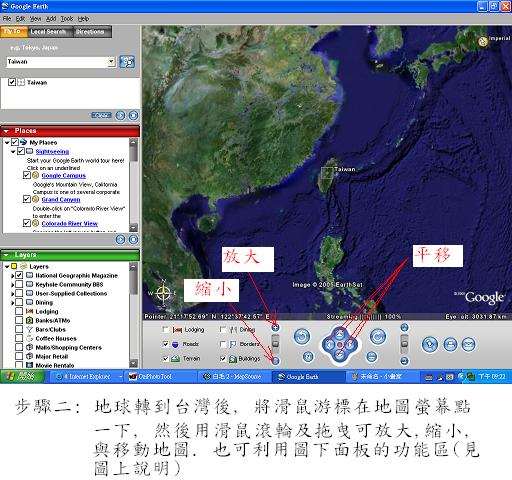Click the add placemark pushpin button

[430, 344]
